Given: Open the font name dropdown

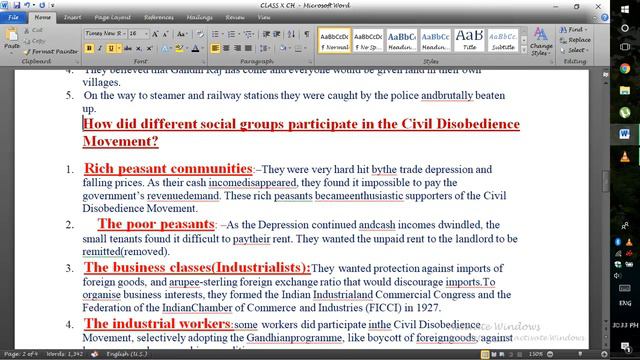Looking at the screenshot, I should click(x=124, y=34).
